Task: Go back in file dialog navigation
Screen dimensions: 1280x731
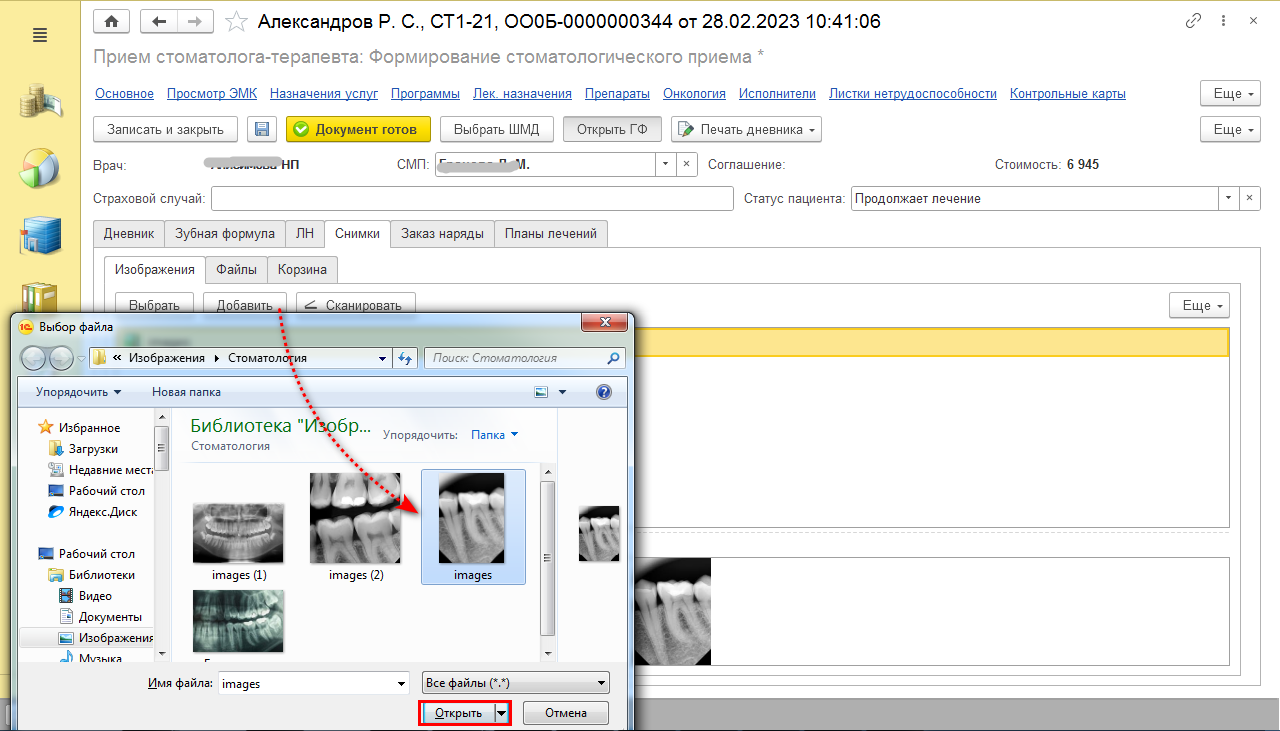Action: (35, 358)
